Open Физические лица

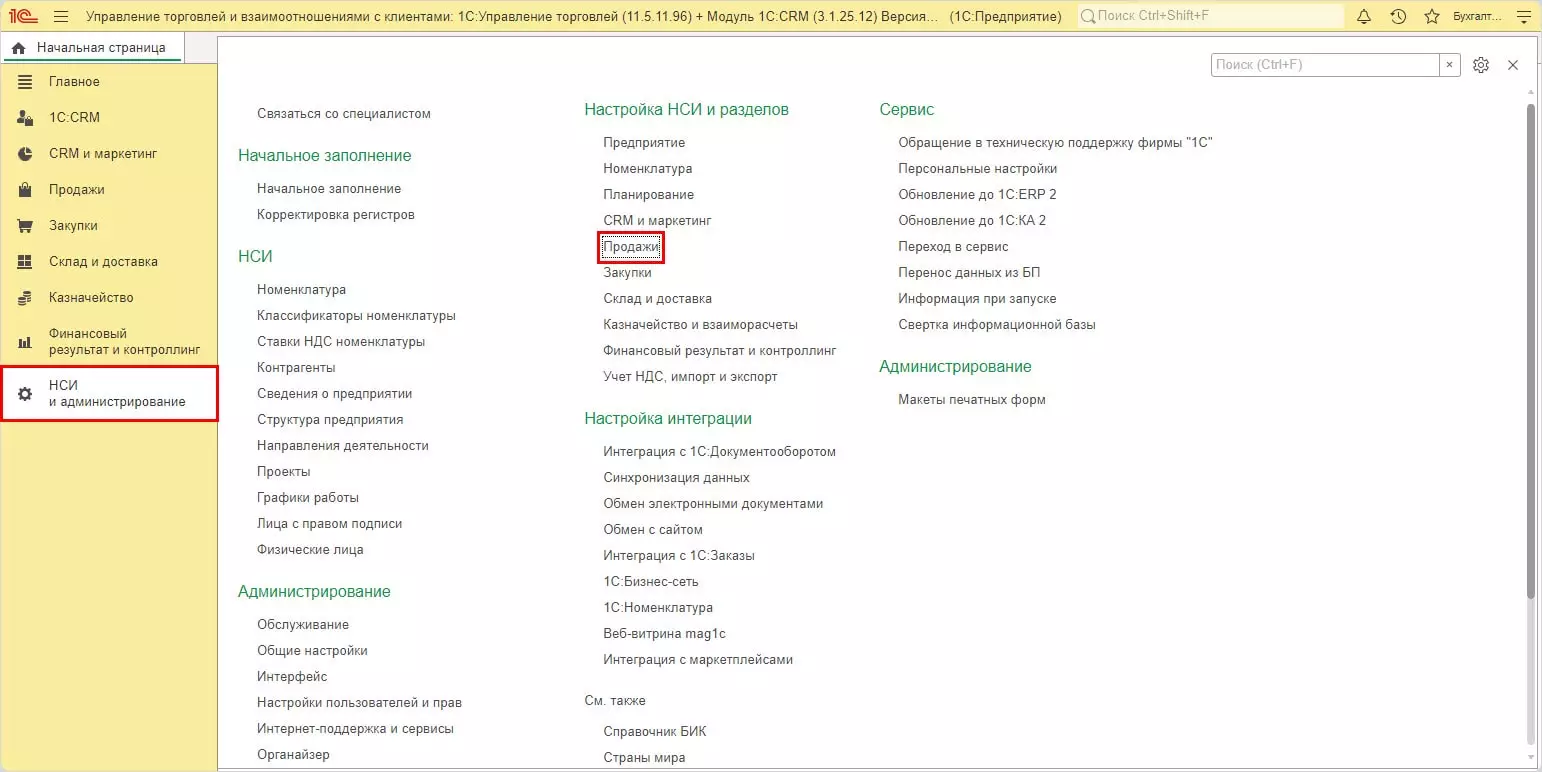point(310,550)
